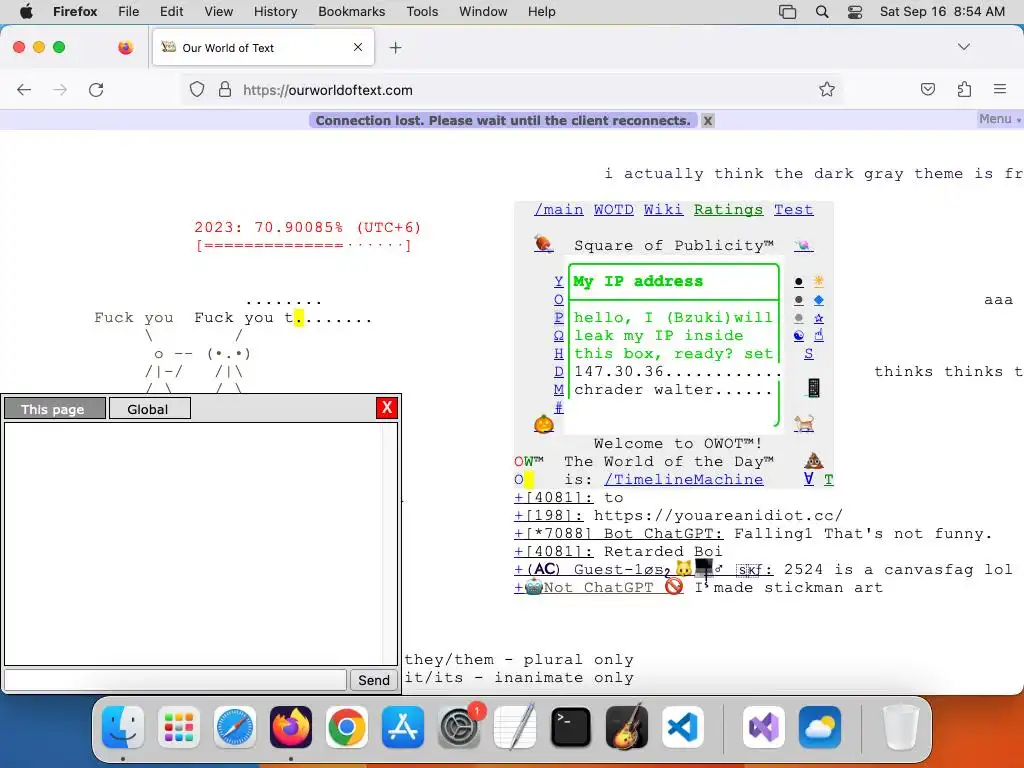This screenshot has width=1024, height=768.
Task: Open the Firefox extensions puzzle icon
Action: (964, 89)
